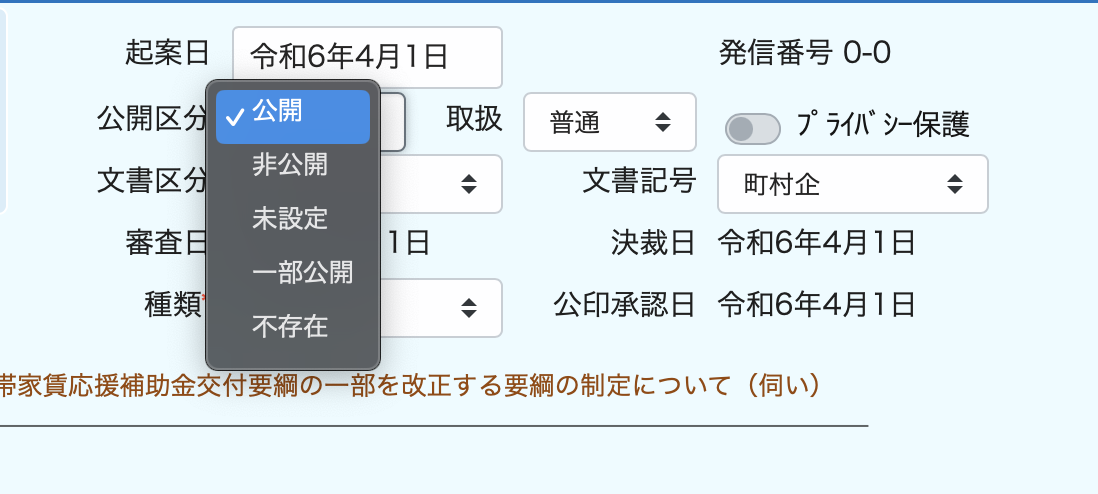Open the 文書記号 dropdown showing 町村企

852,184
